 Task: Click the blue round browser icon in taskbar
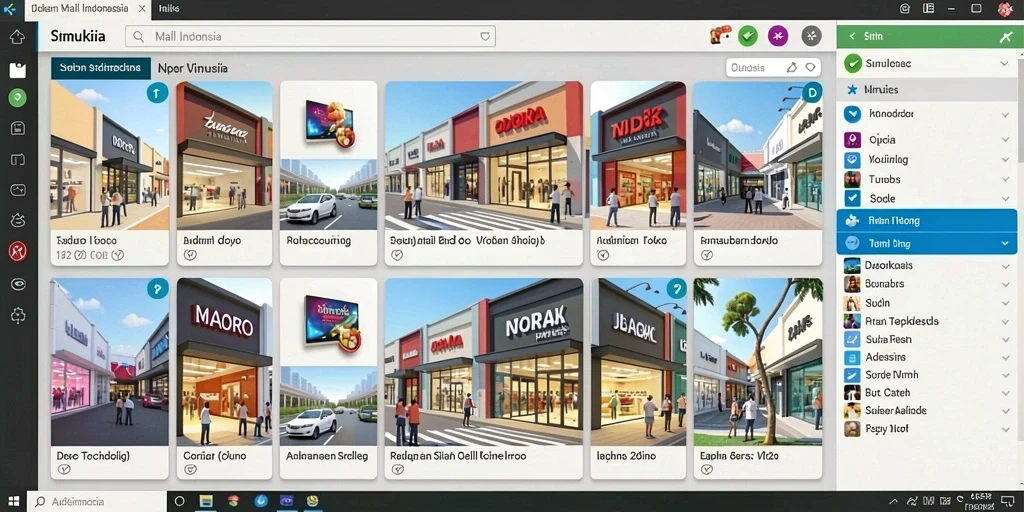[260, 502]
